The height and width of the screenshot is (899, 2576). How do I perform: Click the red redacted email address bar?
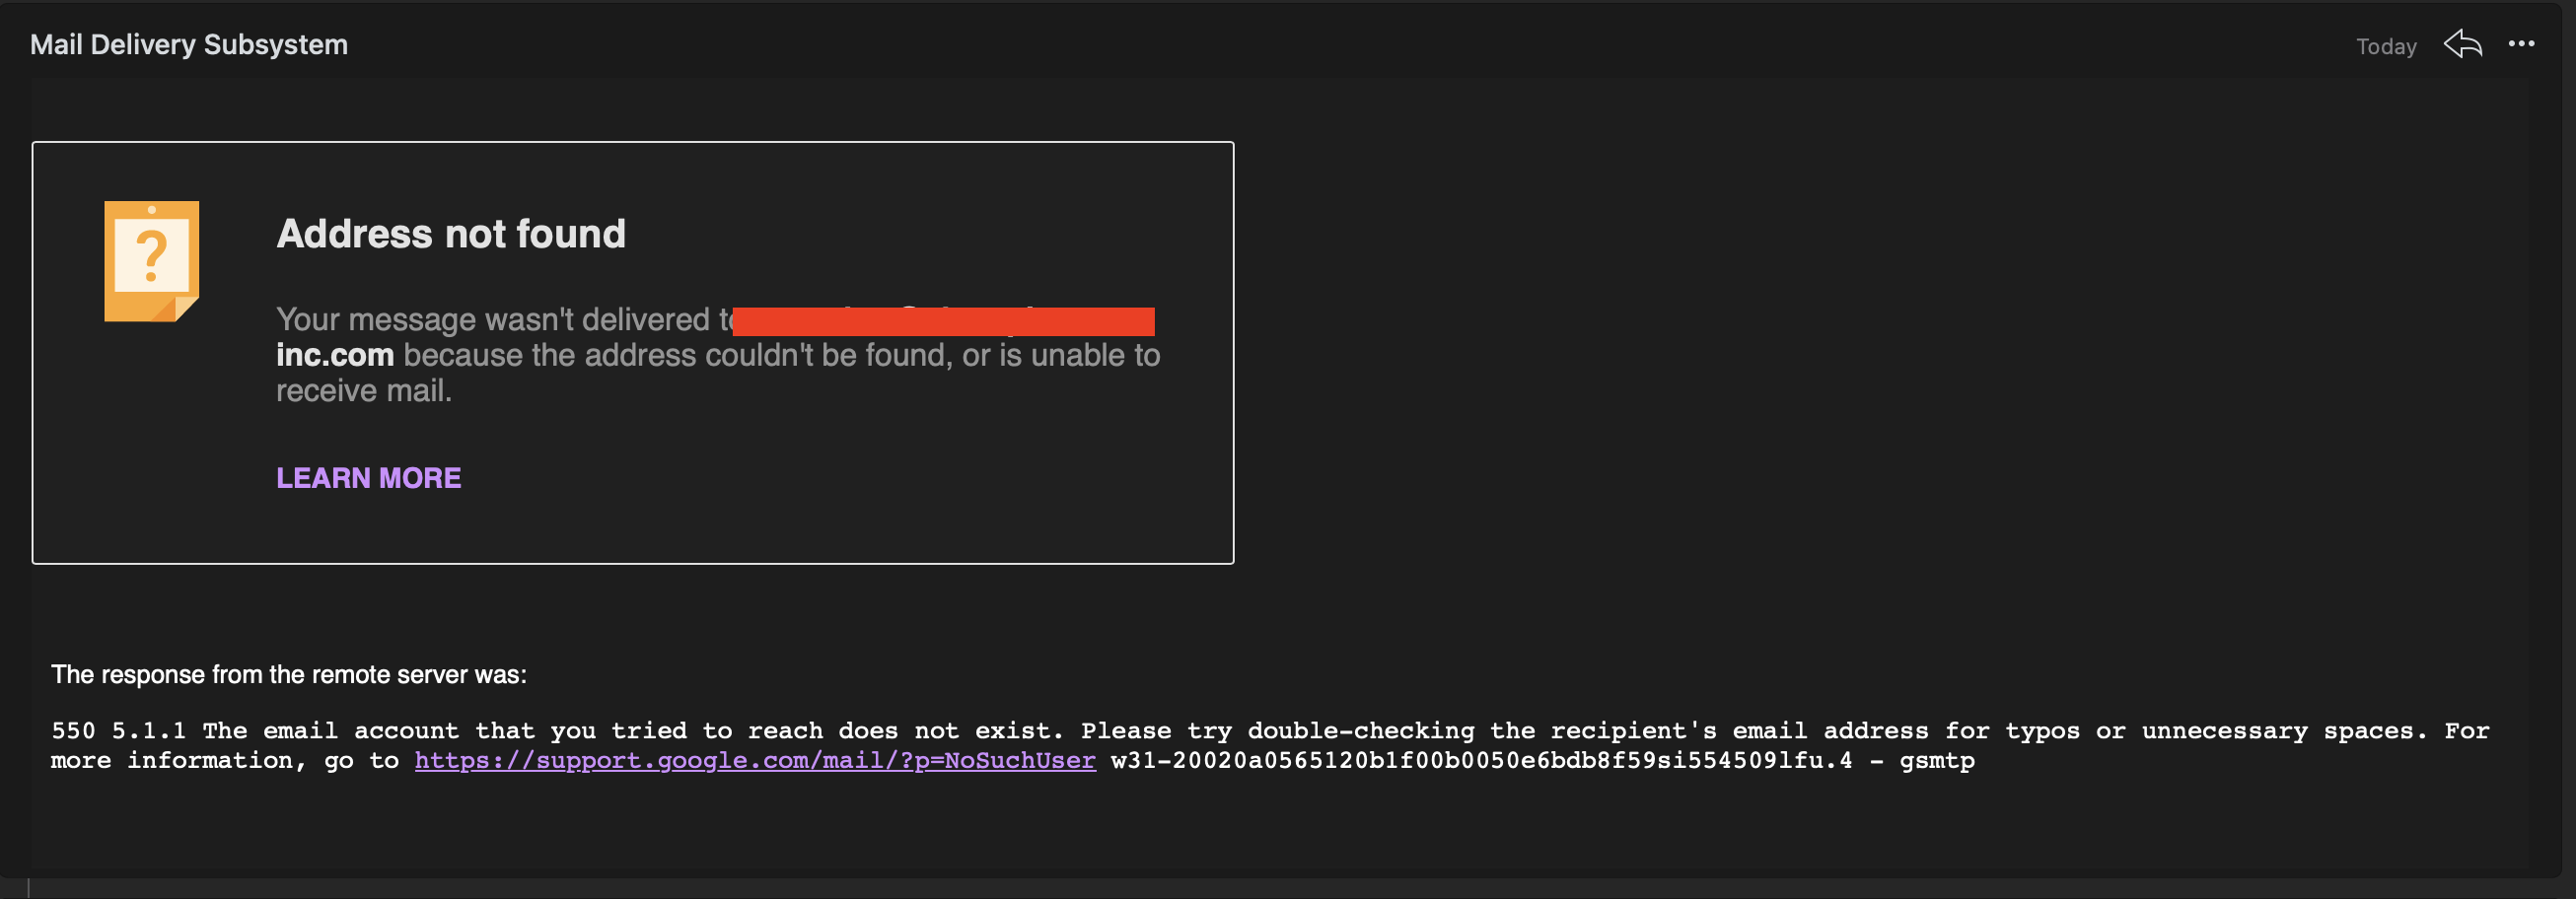coord(943,321)
